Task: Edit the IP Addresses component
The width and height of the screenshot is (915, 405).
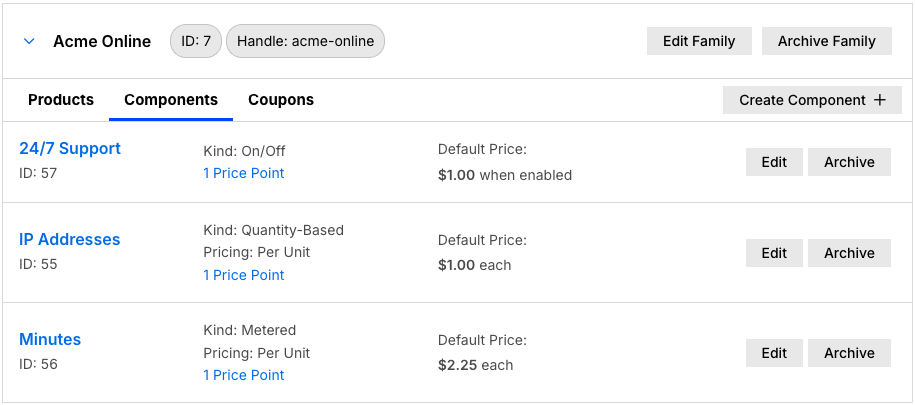Action: 774,253
